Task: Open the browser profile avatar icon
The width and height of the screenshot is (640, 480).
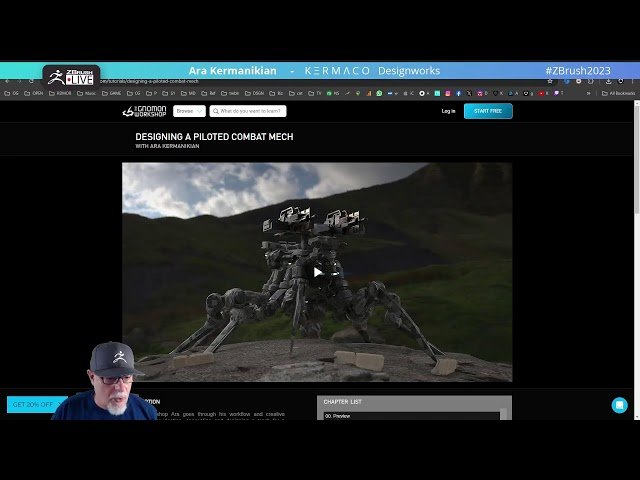Action: (620, 81)
